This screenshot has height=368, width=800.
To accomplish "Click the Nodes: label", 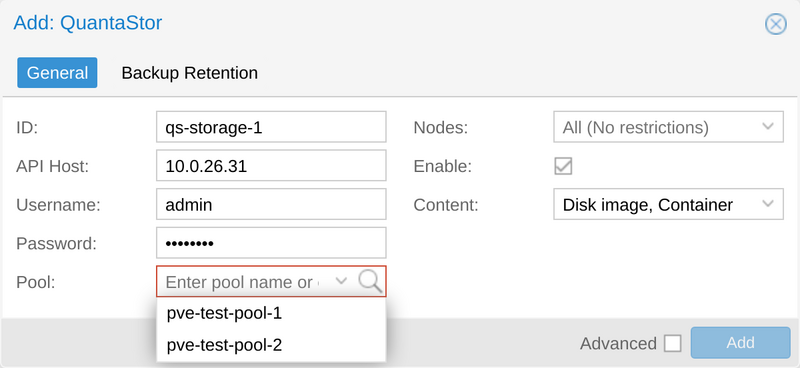I will point(441,127).
